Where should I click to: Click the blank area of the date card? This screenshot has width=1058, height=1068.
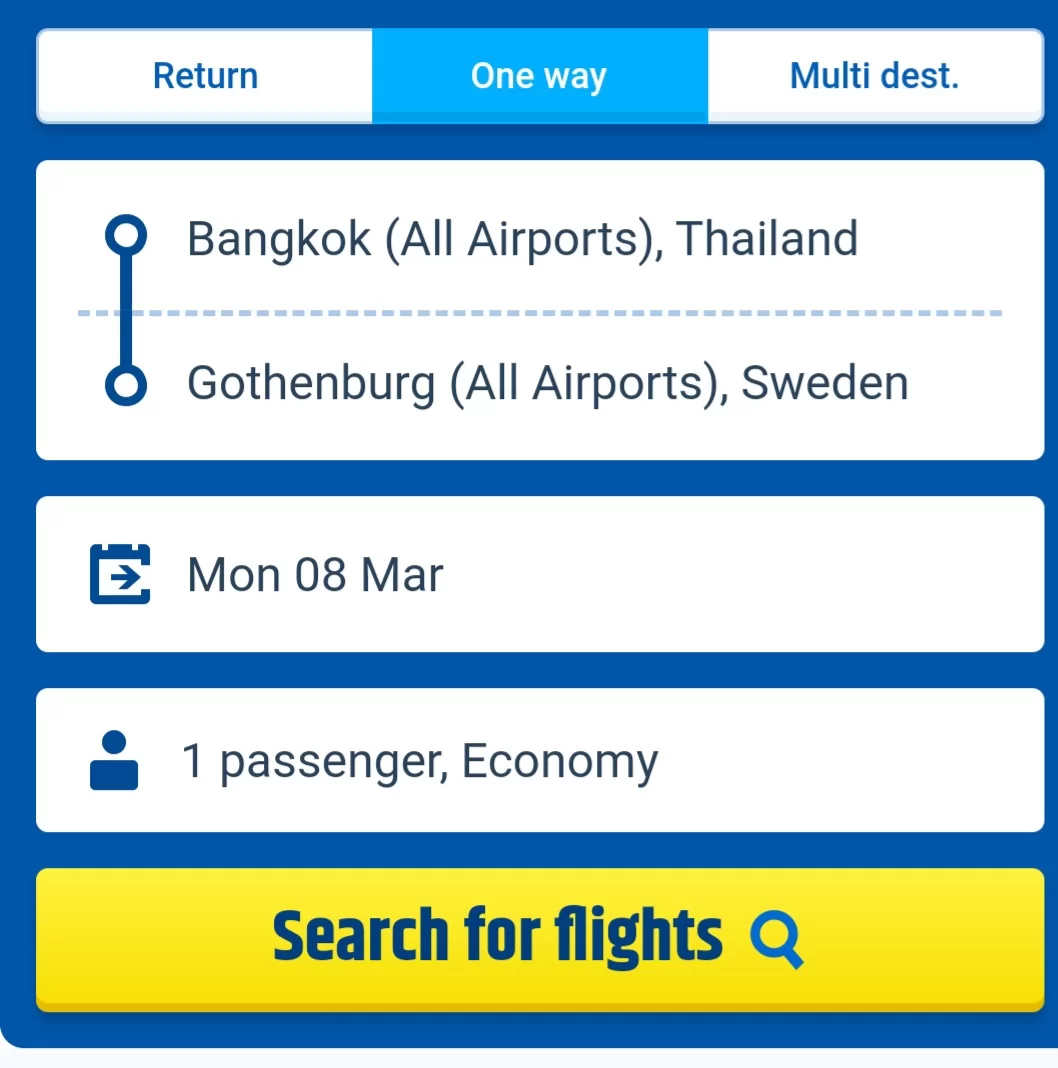click(750, 575)
